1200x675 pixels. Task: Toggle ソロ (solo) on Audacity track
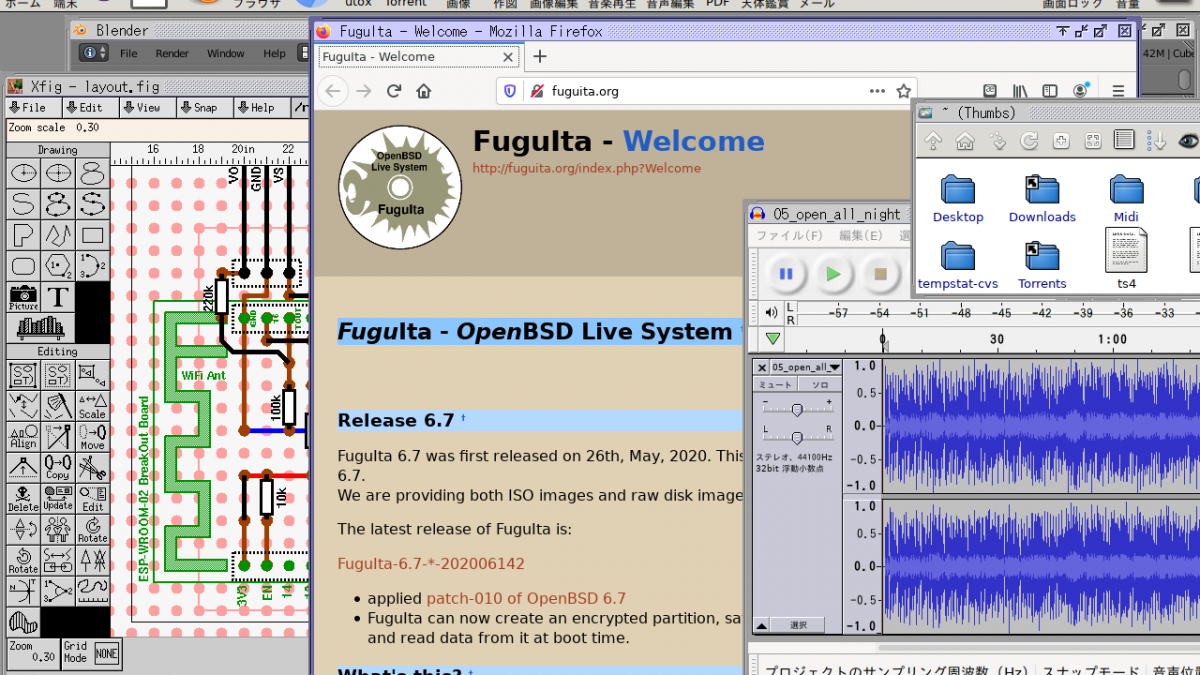tap(820, 384)
